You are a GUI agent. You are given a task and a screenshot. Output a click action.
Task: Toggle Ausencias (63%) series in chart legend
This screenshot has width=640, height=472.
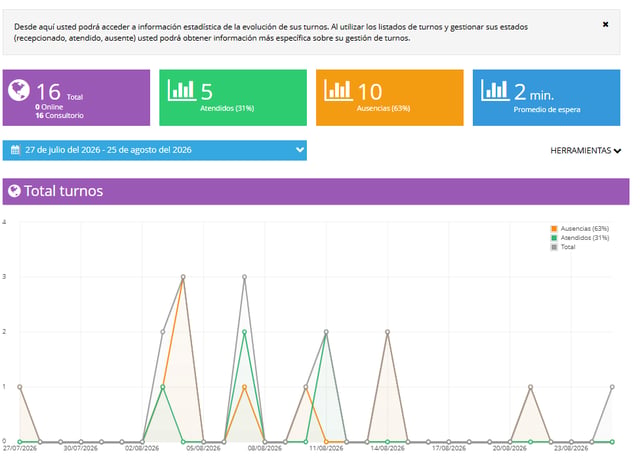tap(580, 229)
